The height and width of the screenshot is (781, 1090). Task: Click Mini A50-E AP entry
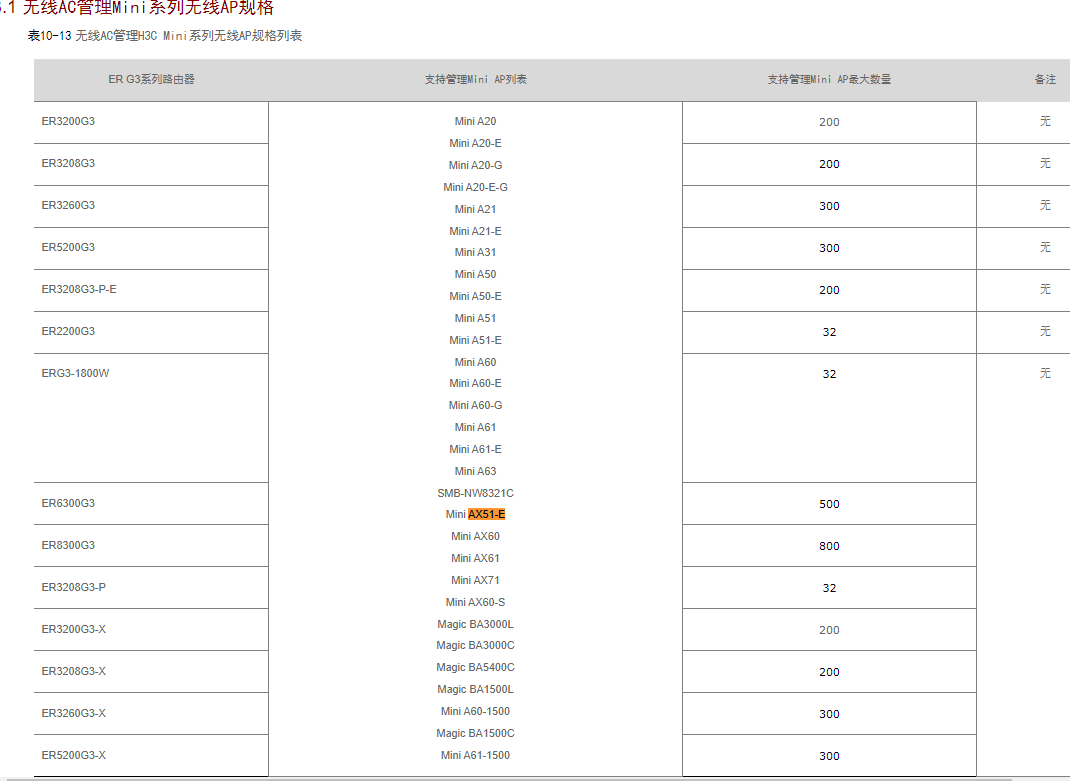point(475,296)
